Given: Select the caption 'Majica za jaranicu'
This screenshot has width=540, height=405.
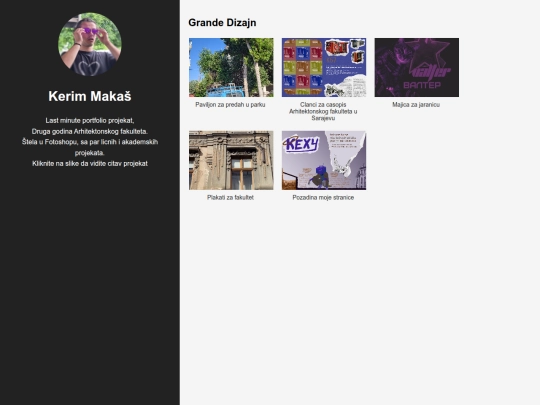Looking at the screenshot, I should tap(416, 105).
